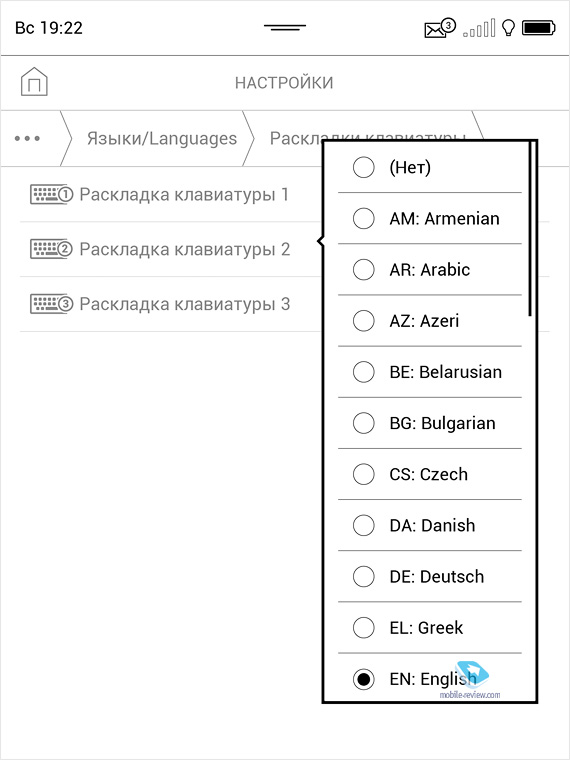Pull down the notification panel handle
The width and height of the screenshot is (570, 760).
point(285,27)
